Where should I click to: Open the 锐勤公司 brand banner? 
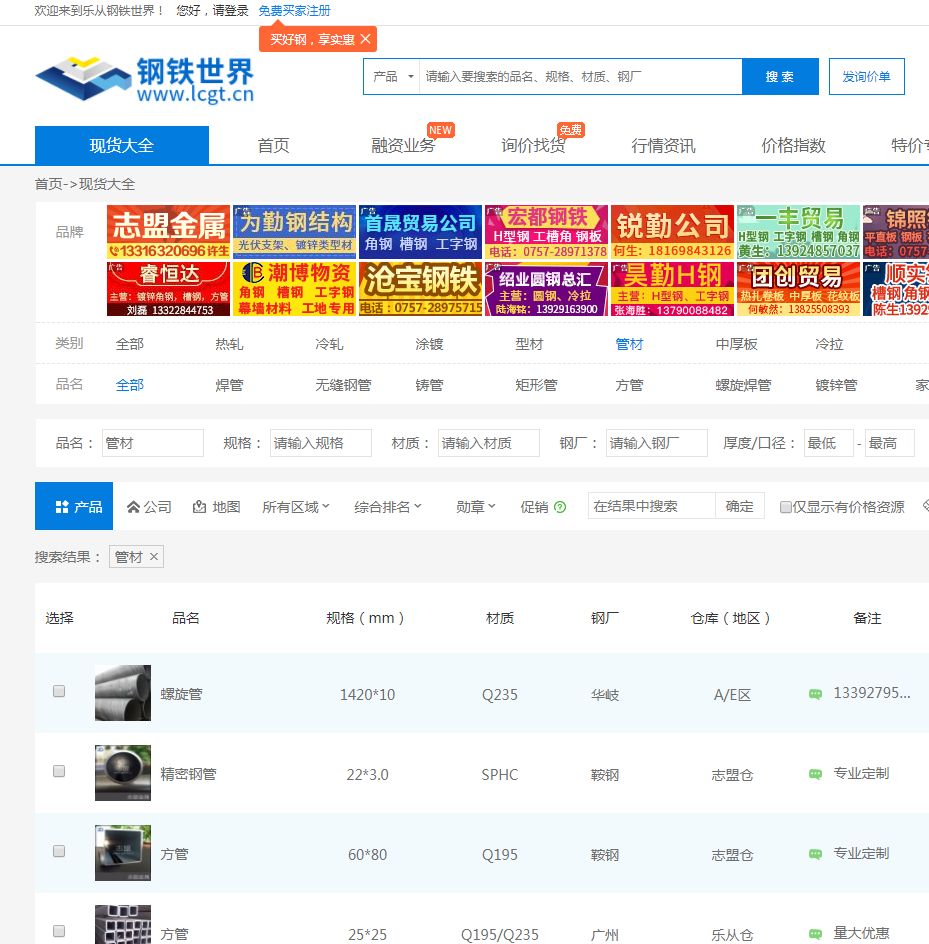click(673, 232)
